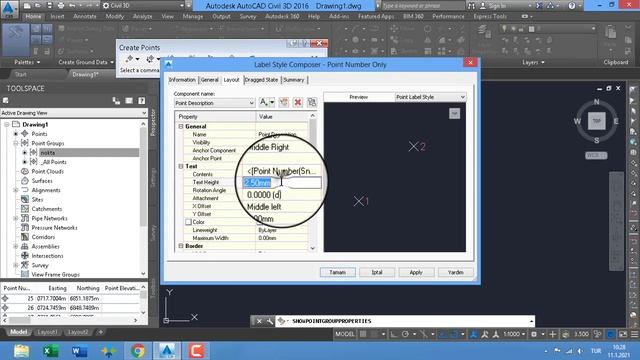Select Point Clouds in the Prospector tree
This screenshot has width=640, height=360.
coord(48,171)
